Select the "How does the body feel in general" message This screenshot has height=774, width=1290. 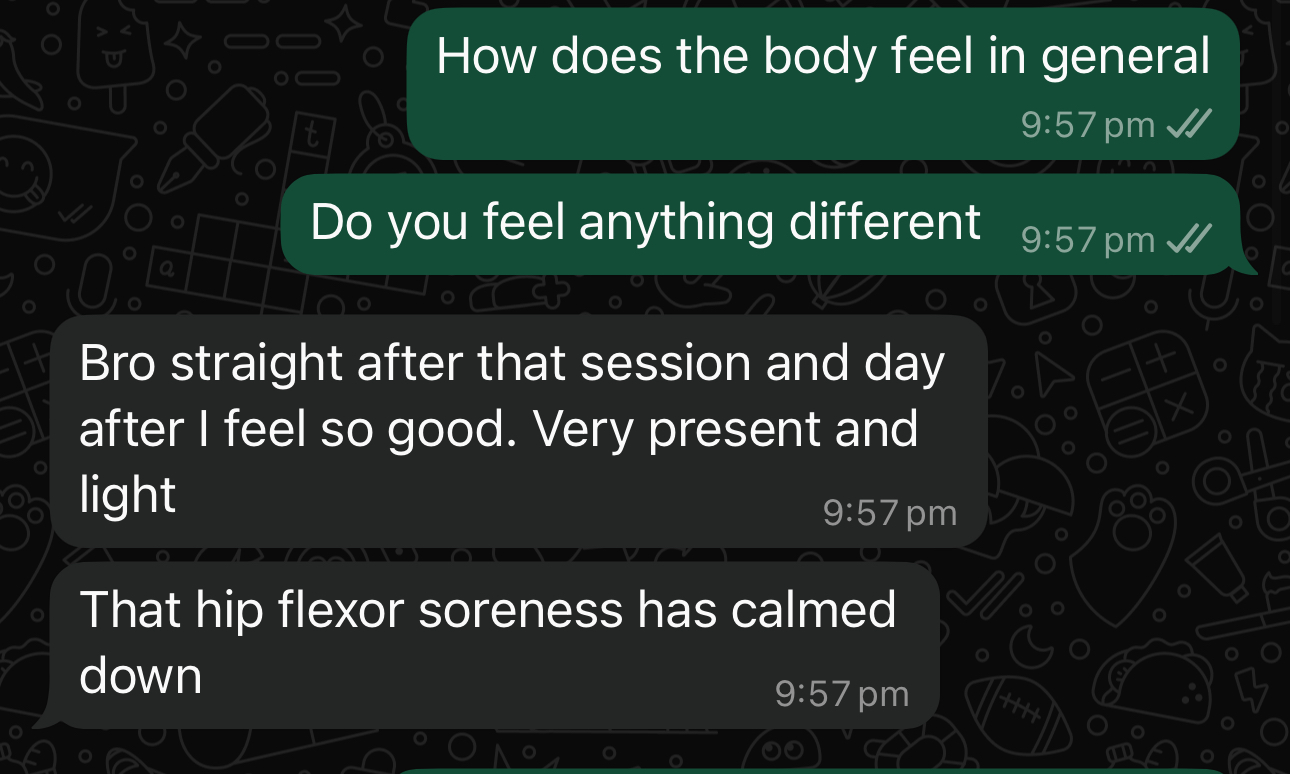(823, 84)
